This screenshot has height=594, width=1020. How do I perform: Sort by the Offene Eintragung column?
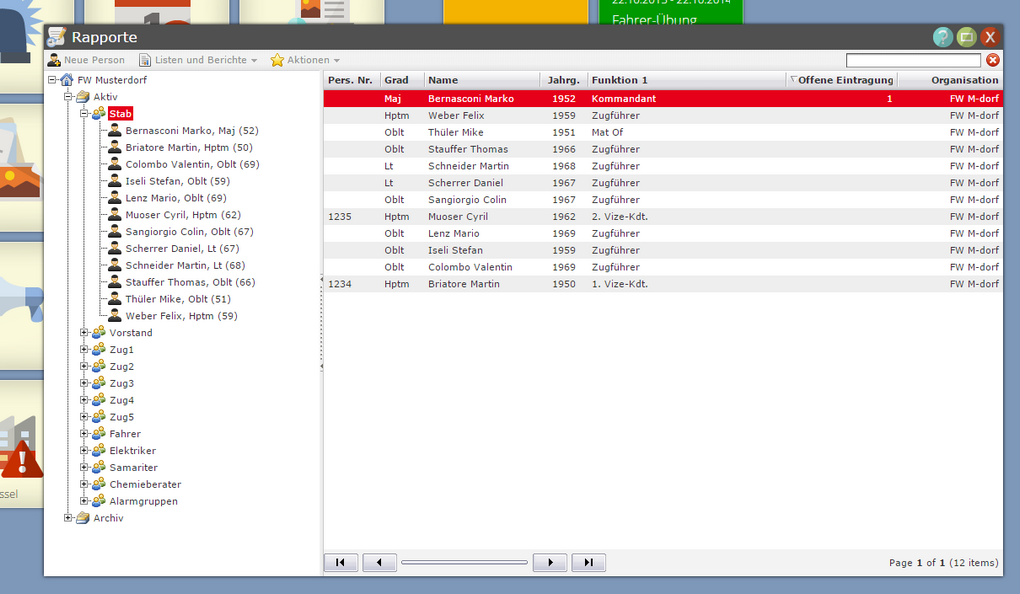(x=844, y=80)
